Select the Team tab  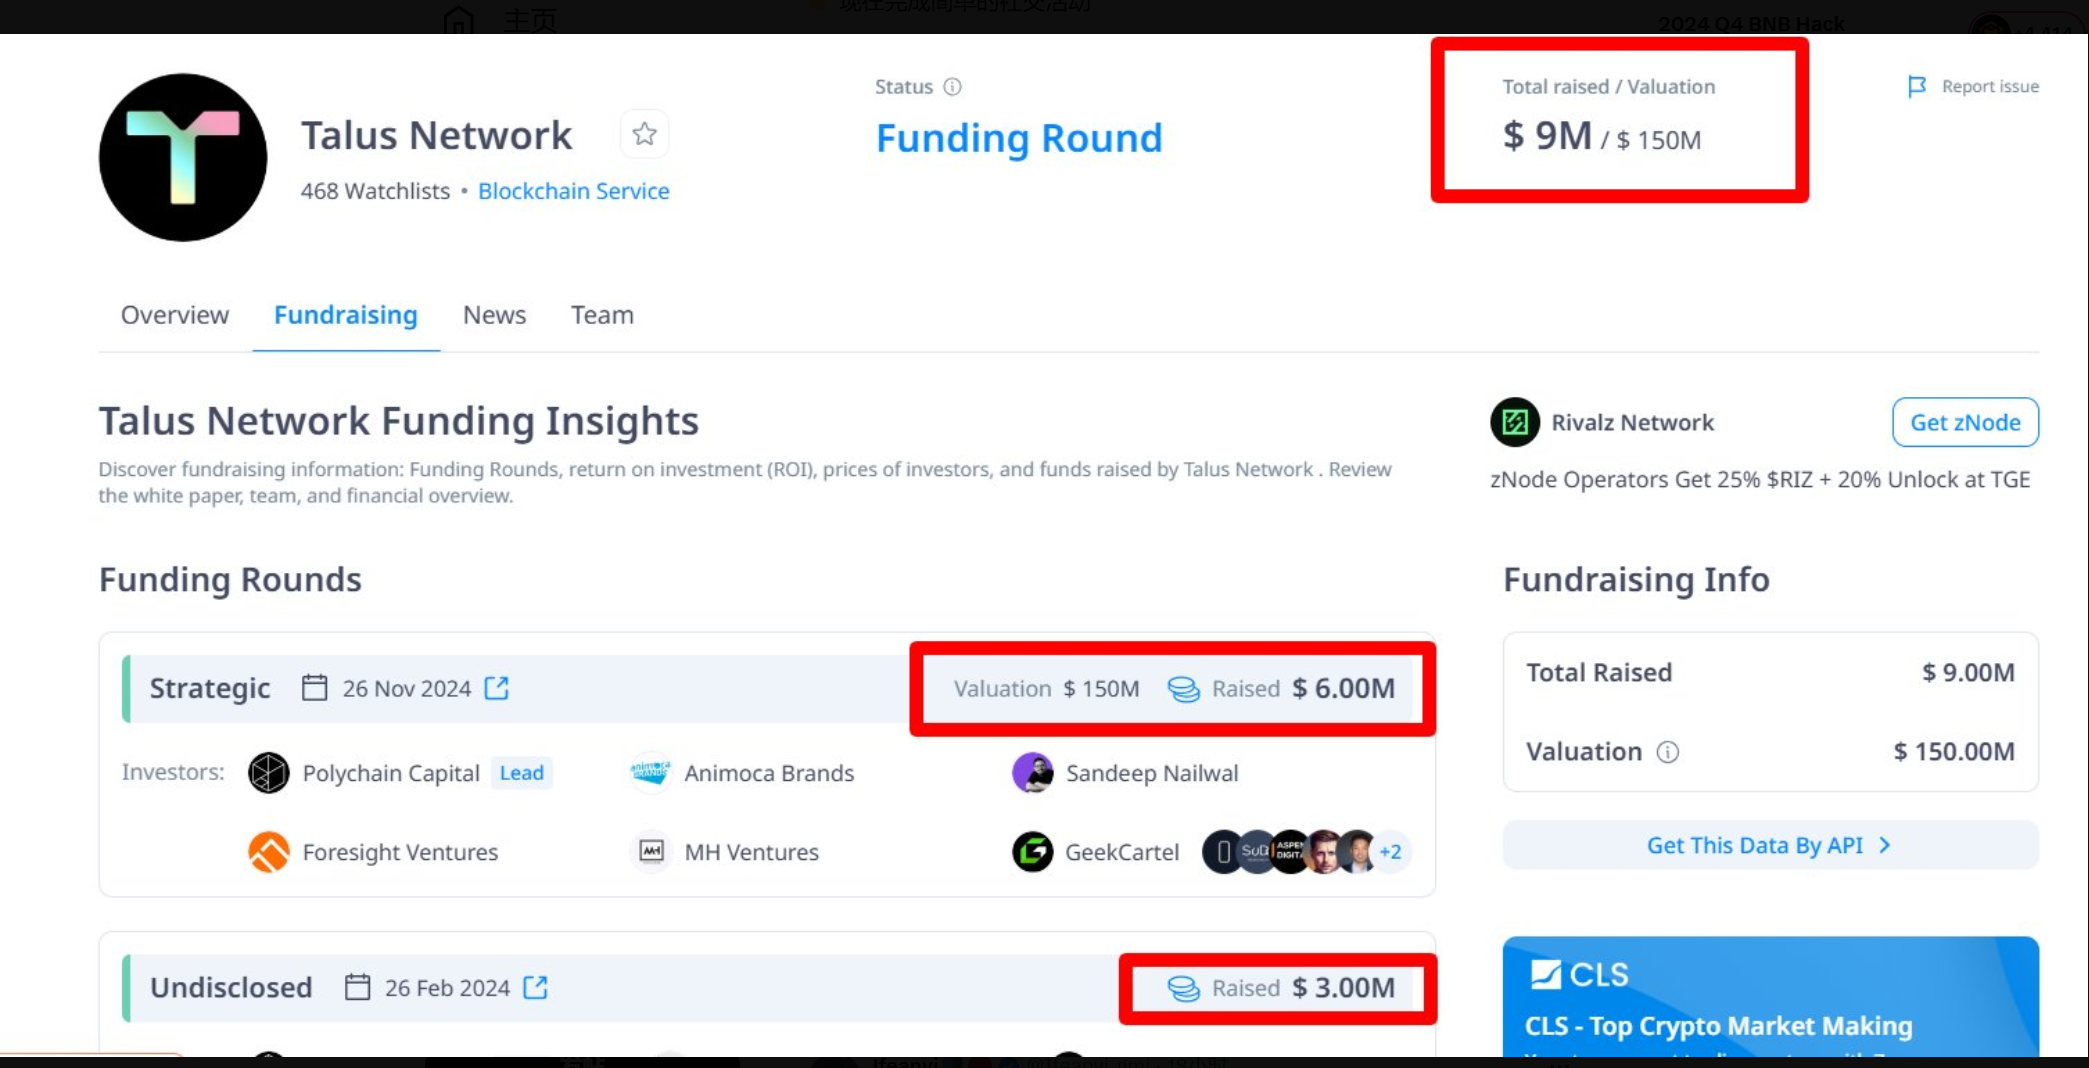pos(602,315)
